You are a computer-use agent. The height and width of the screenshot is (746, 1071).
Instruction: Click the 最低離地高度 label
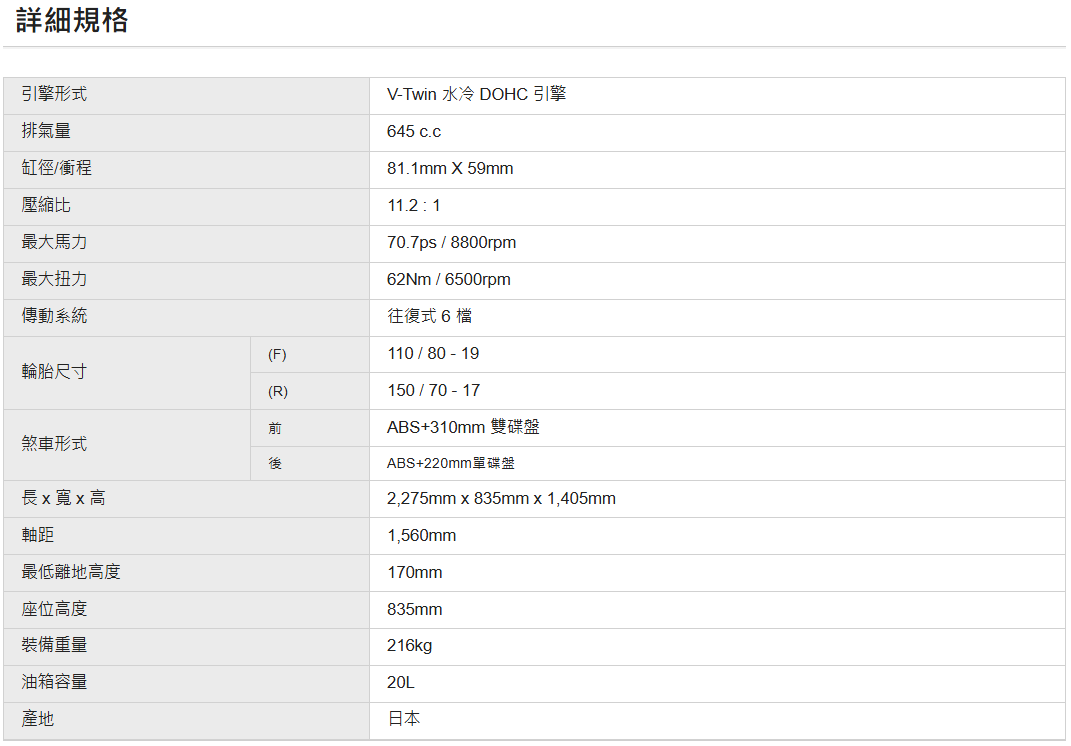[x=71, y=572]
